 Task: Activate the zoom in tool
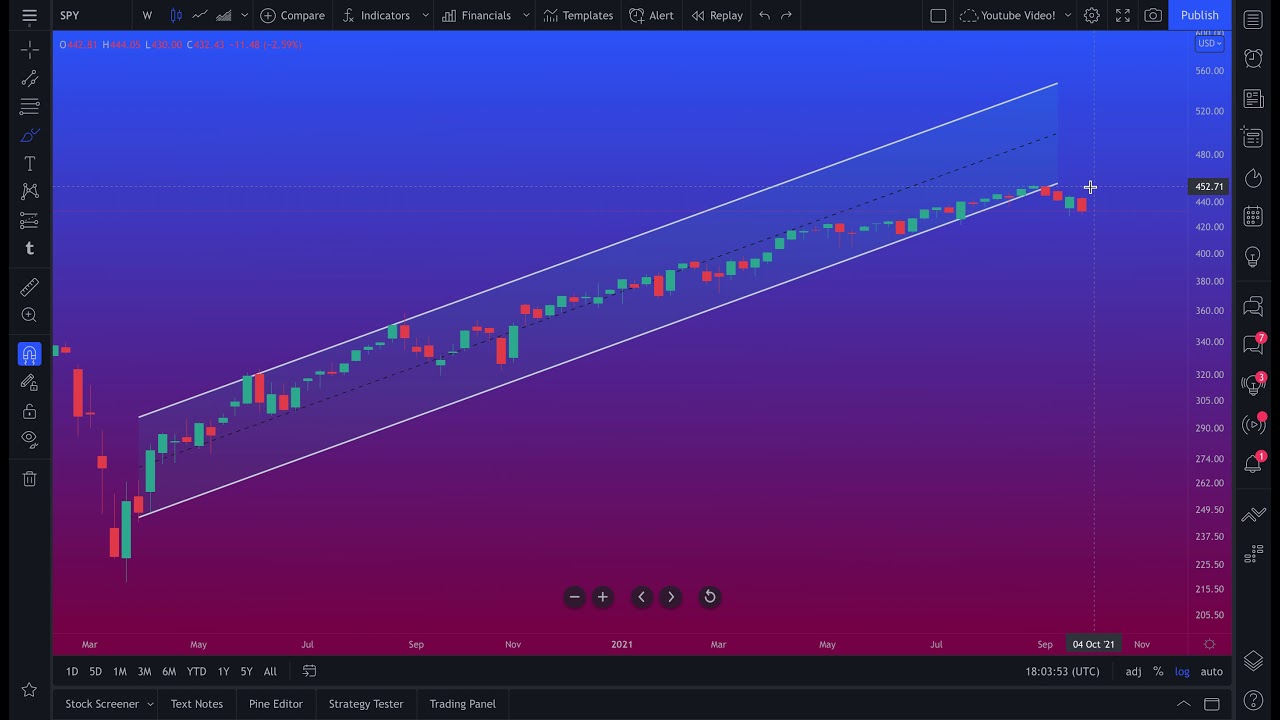pos(29,315)
